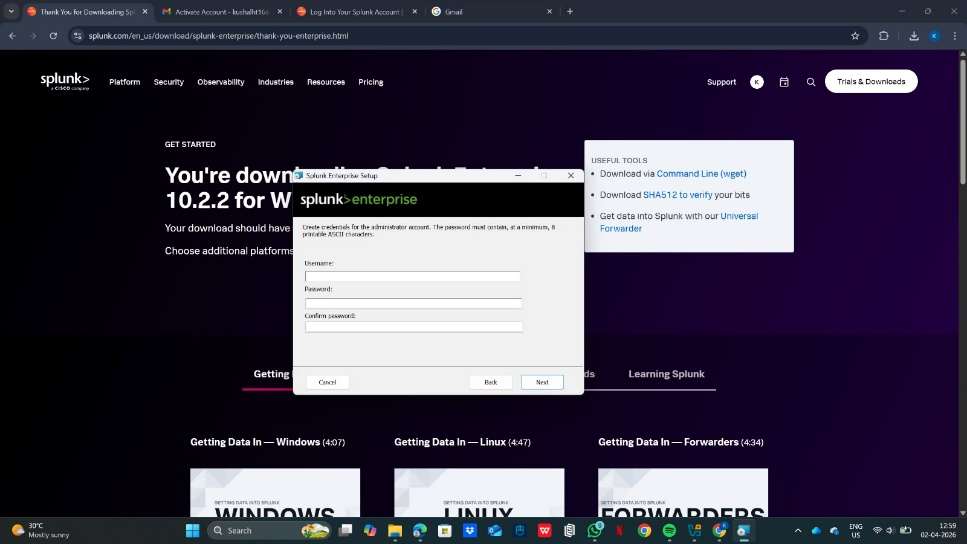The image size is (967, 544).
Task: Bookmark this page with the star icon
Action: click(855, 36)
